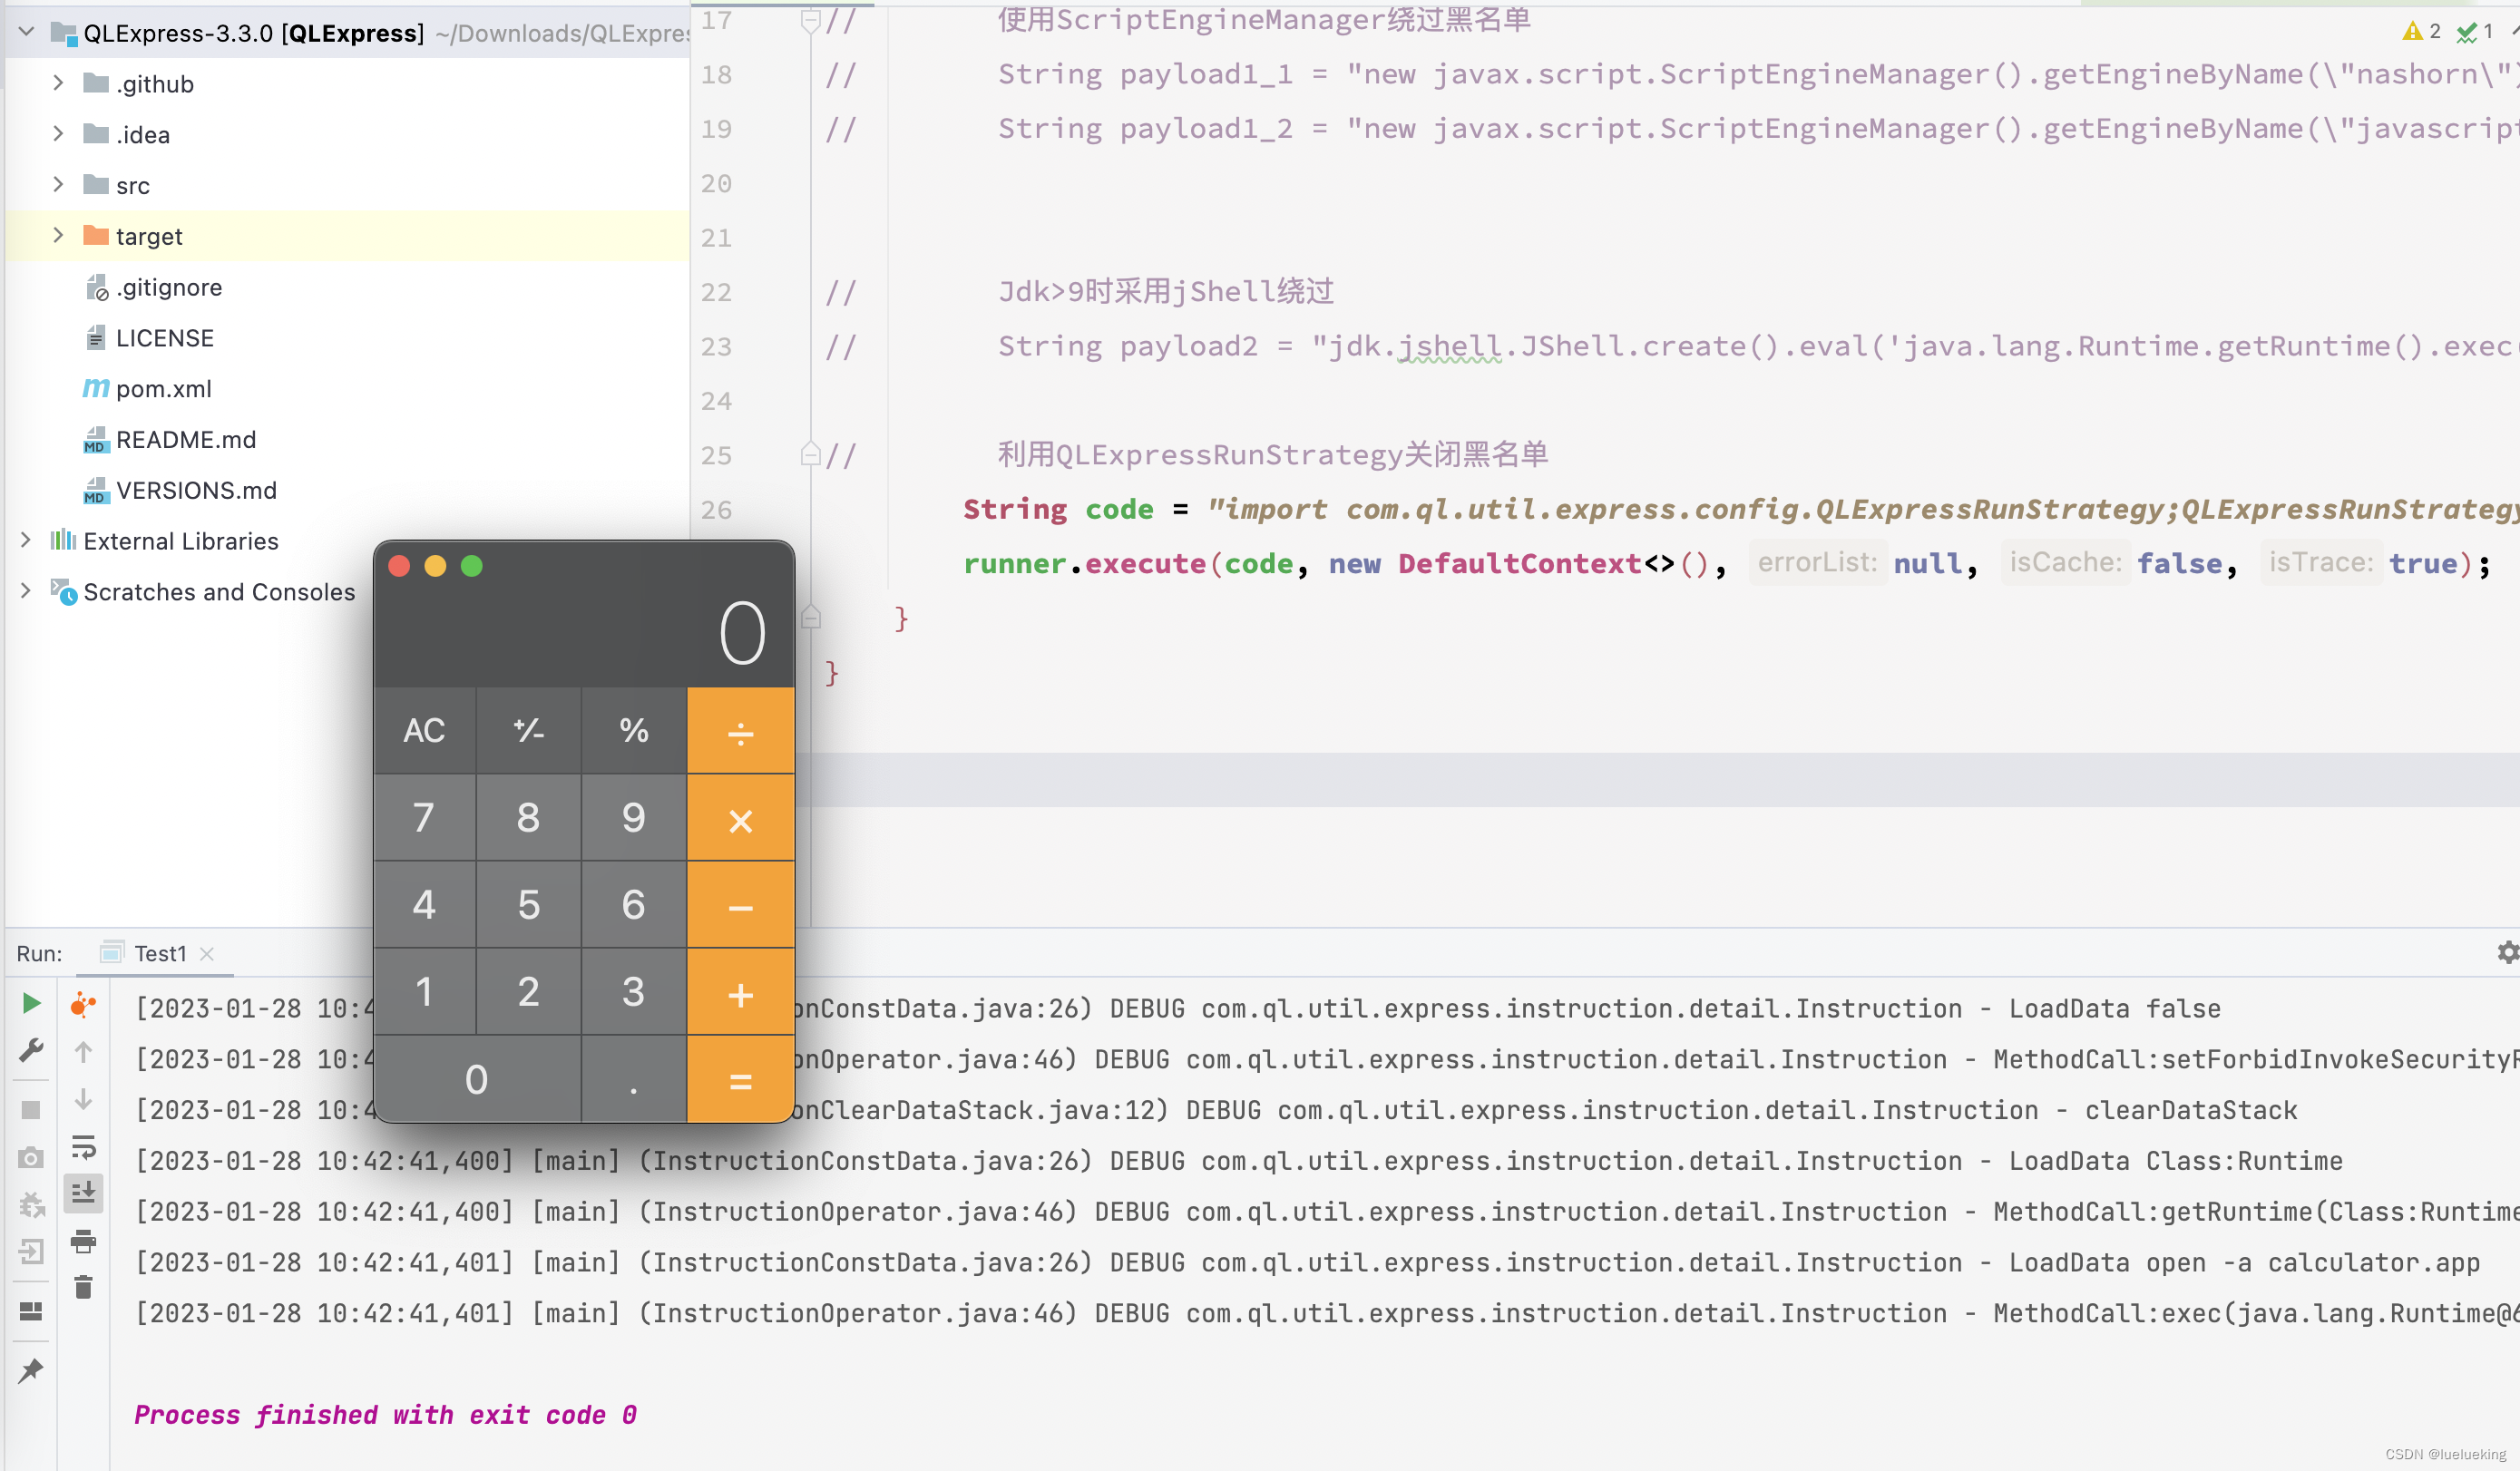The width and height of the screenshot is (2520, 1471).
Task: Click digit 7 on Calculator
Action: click(424, 818)
